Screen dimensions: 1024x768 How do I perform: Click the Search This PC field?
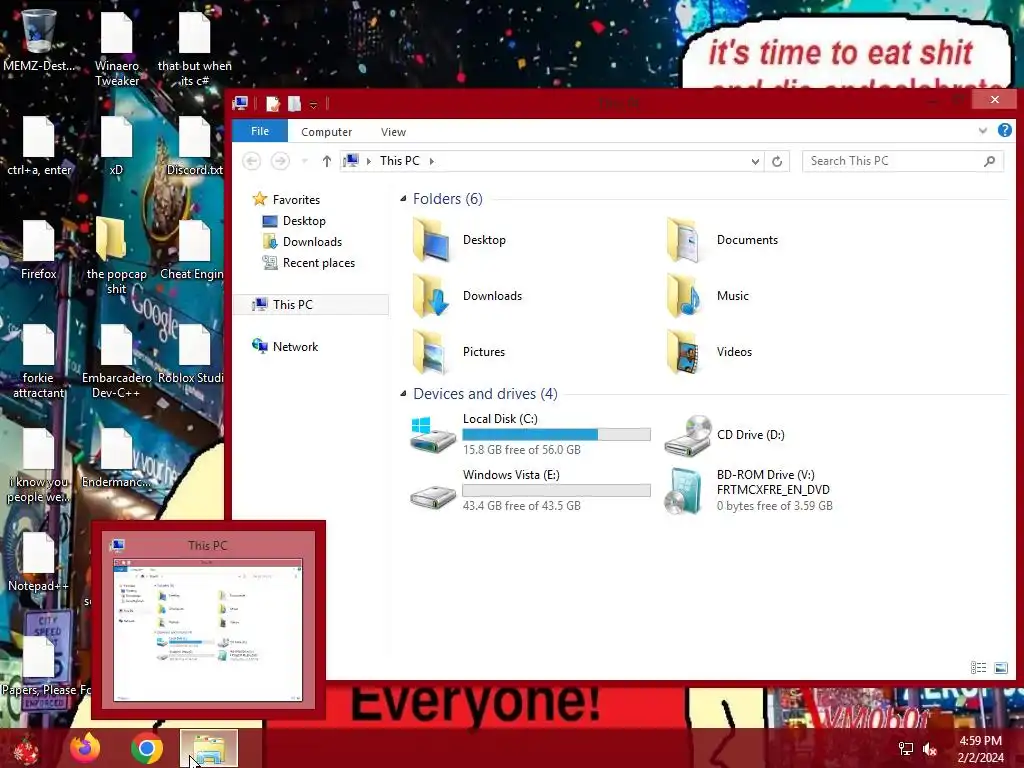[903, 161]
